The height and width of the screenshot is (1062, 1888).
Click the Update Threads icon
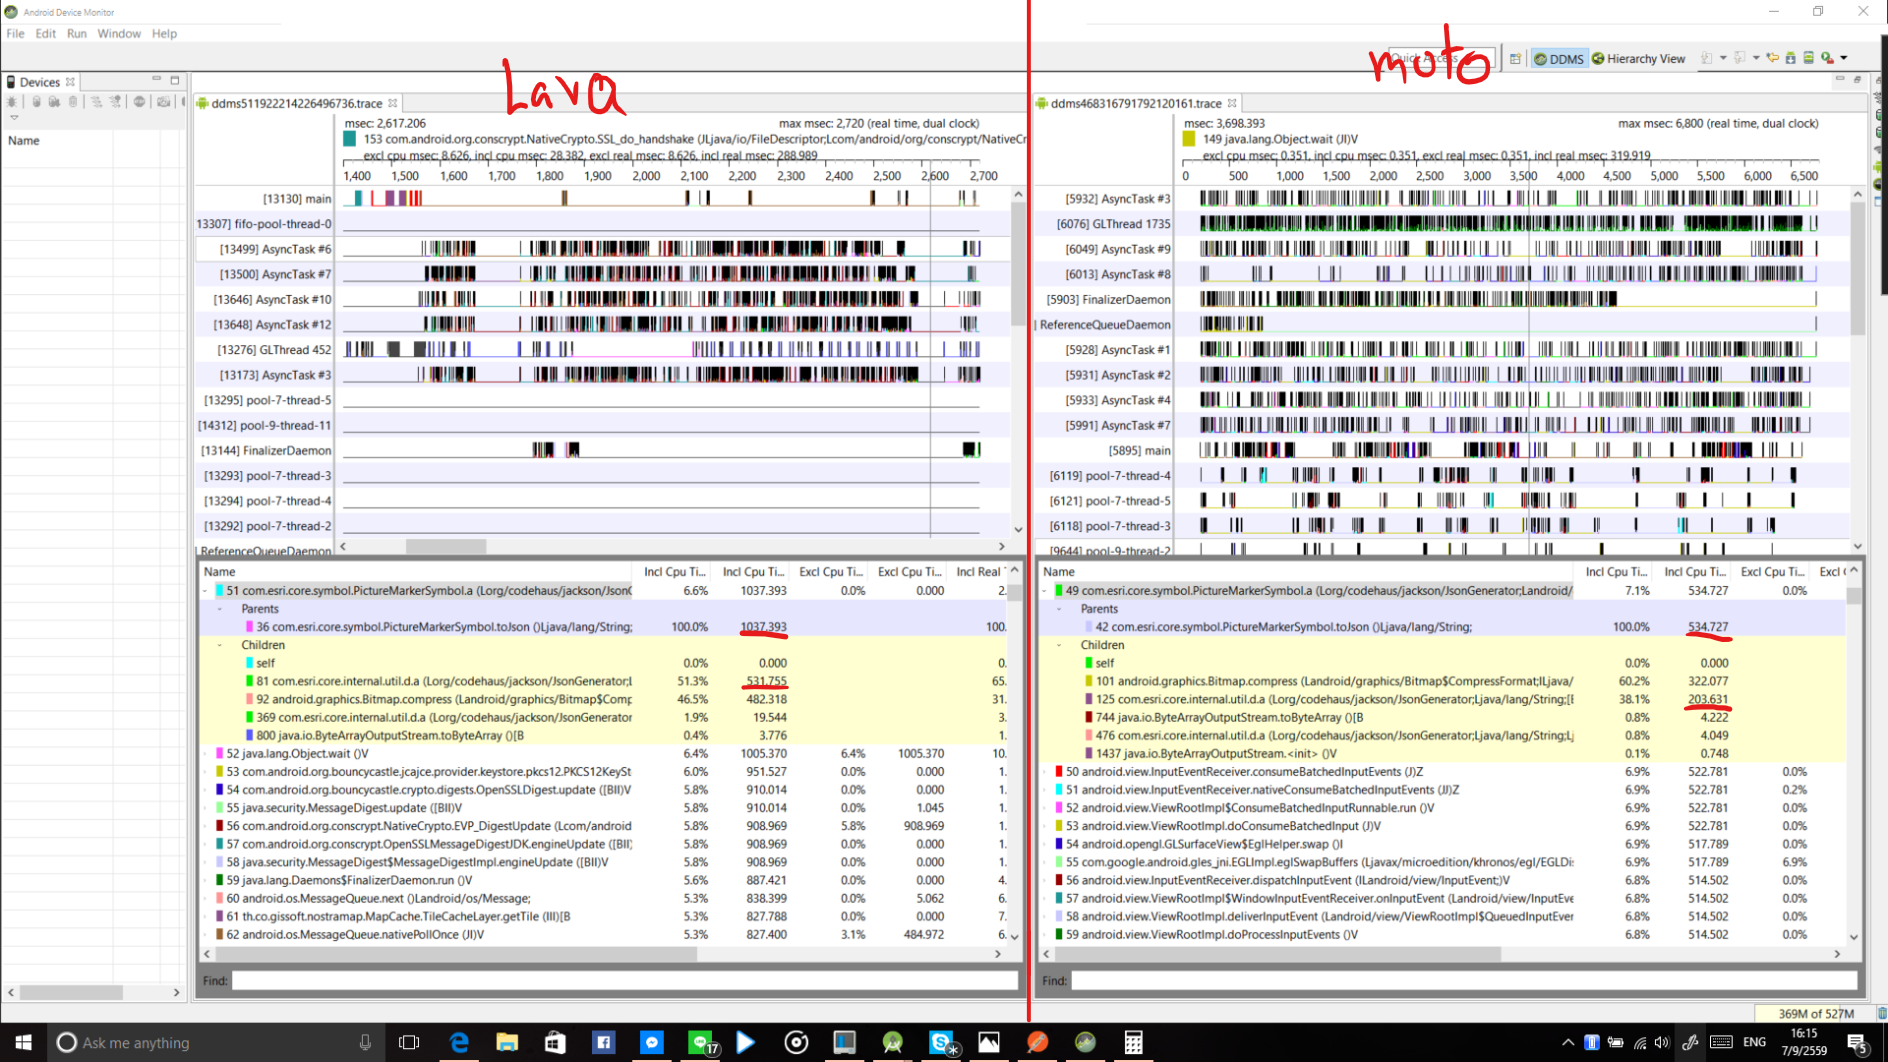(x=96, y=102)
